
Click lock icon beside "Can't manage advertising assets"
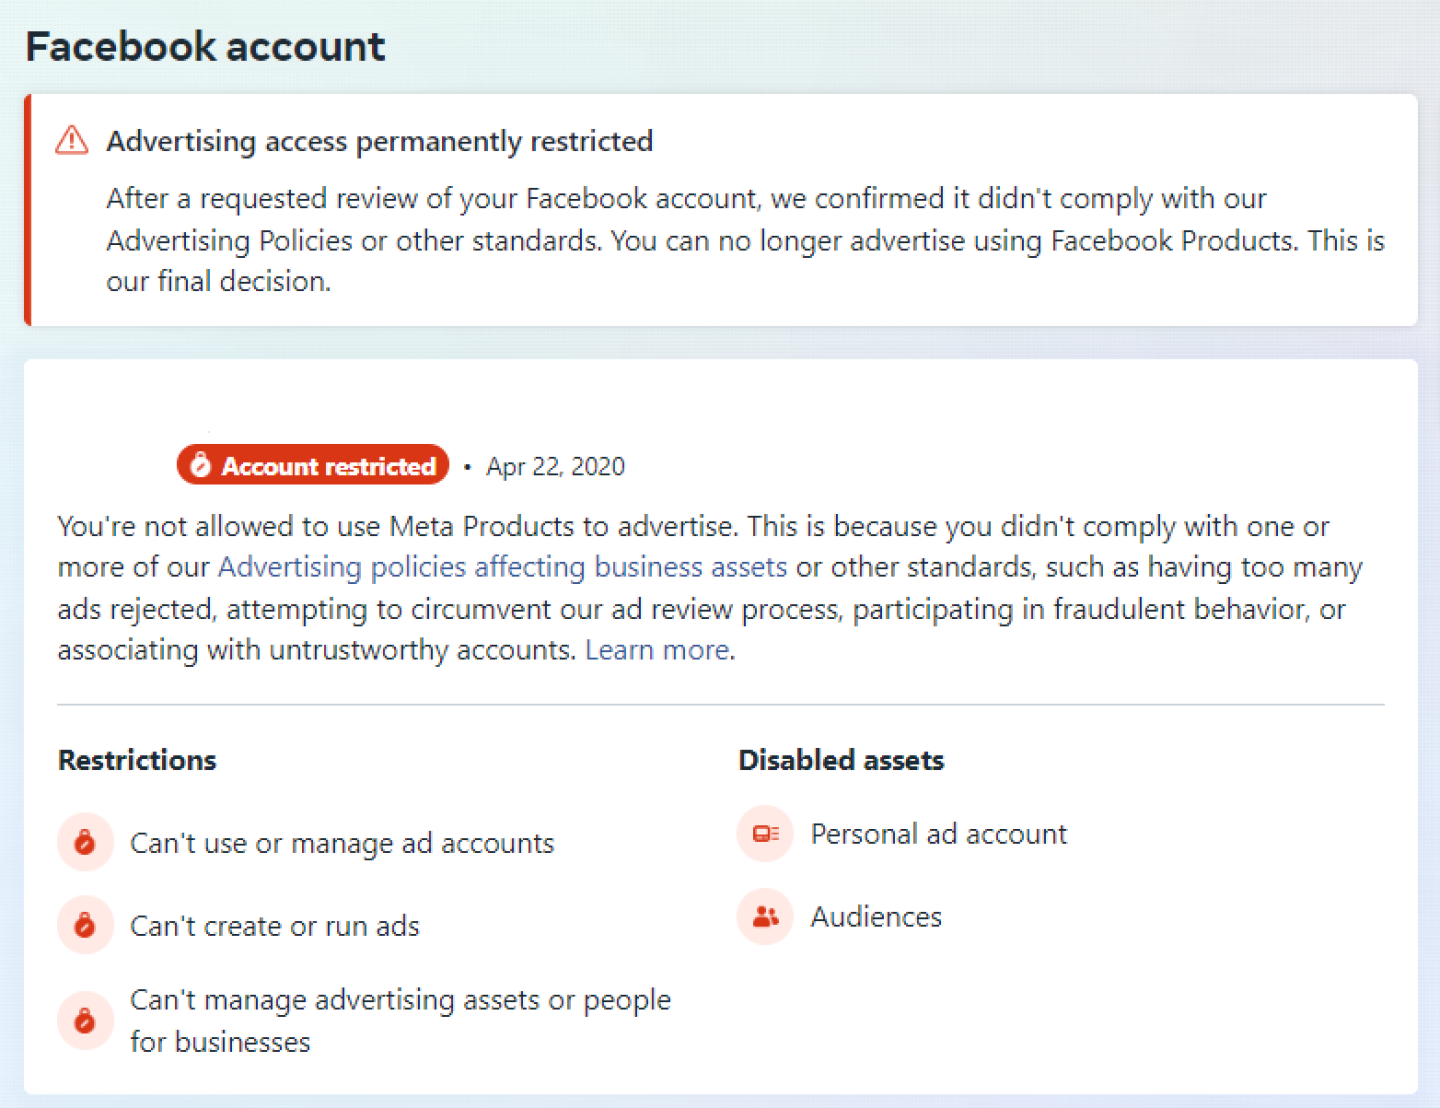click(85, 1020)
